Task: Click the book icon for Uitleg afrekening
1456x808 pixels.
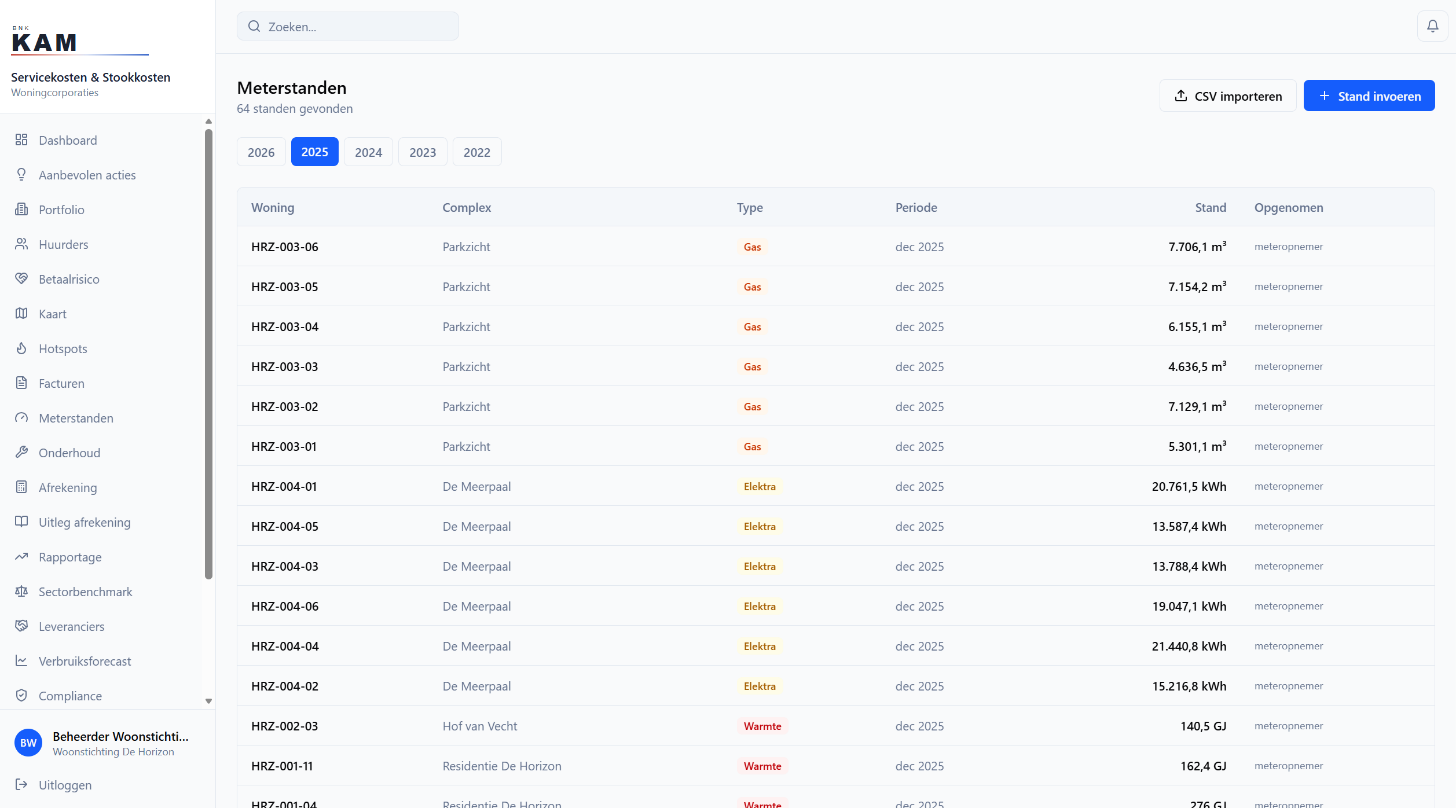Action: [21, 522]
